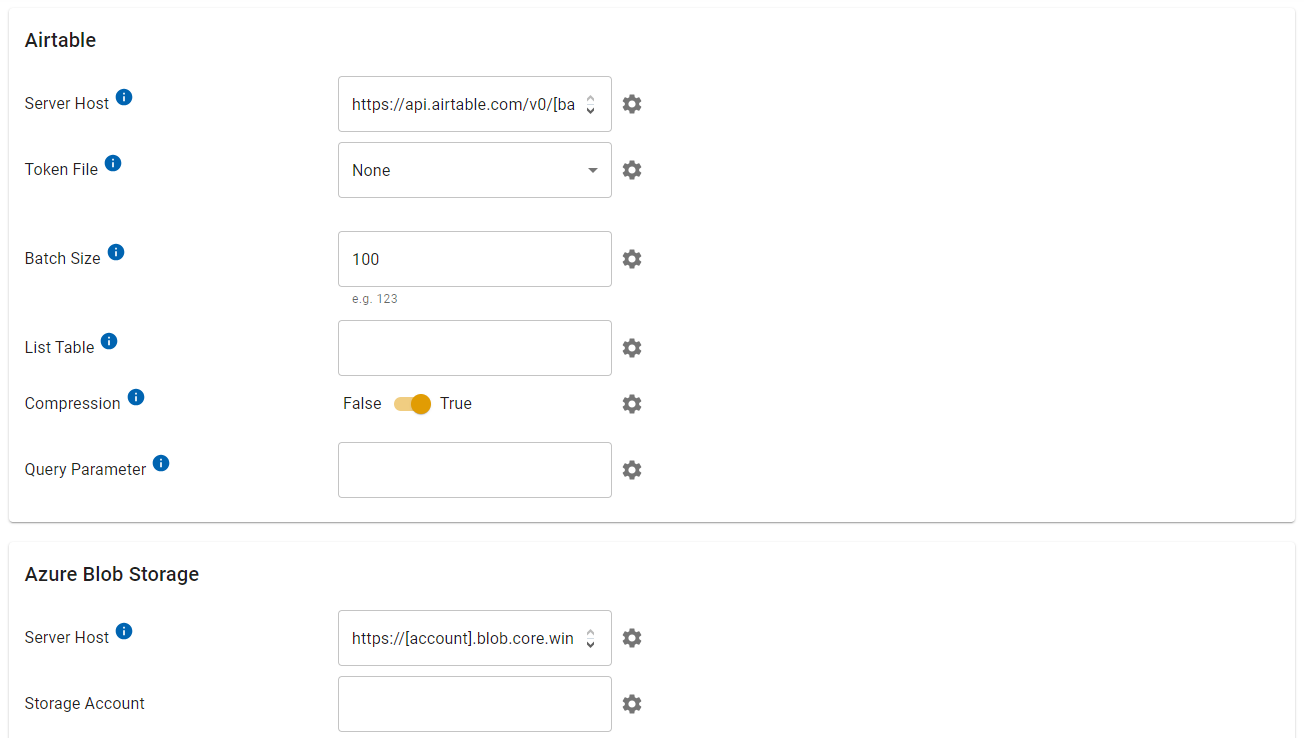Image resolution: width=1304 pixels, height=738 pixels.
Task: Click Token File info icon
Action: coord(113,163)
